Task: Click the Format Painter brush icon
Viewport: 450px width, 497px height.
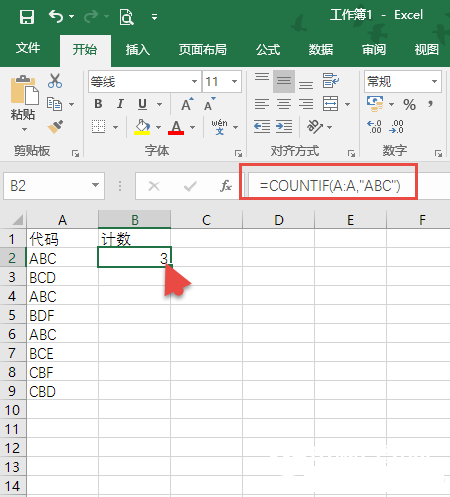Action: [x=55, y=127]
